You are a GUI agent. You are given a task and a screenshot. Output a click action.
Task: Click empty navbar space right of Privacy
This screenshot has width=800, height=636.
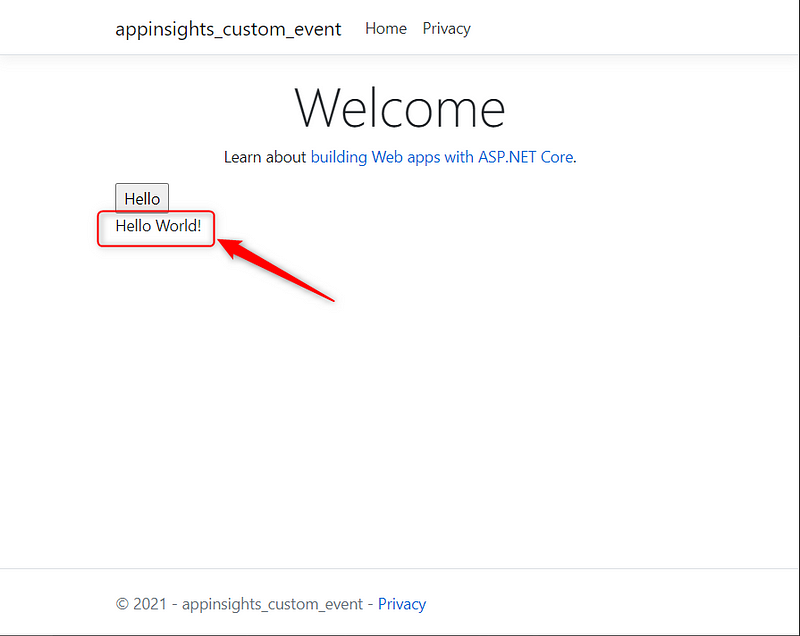(x=620, y=28)
